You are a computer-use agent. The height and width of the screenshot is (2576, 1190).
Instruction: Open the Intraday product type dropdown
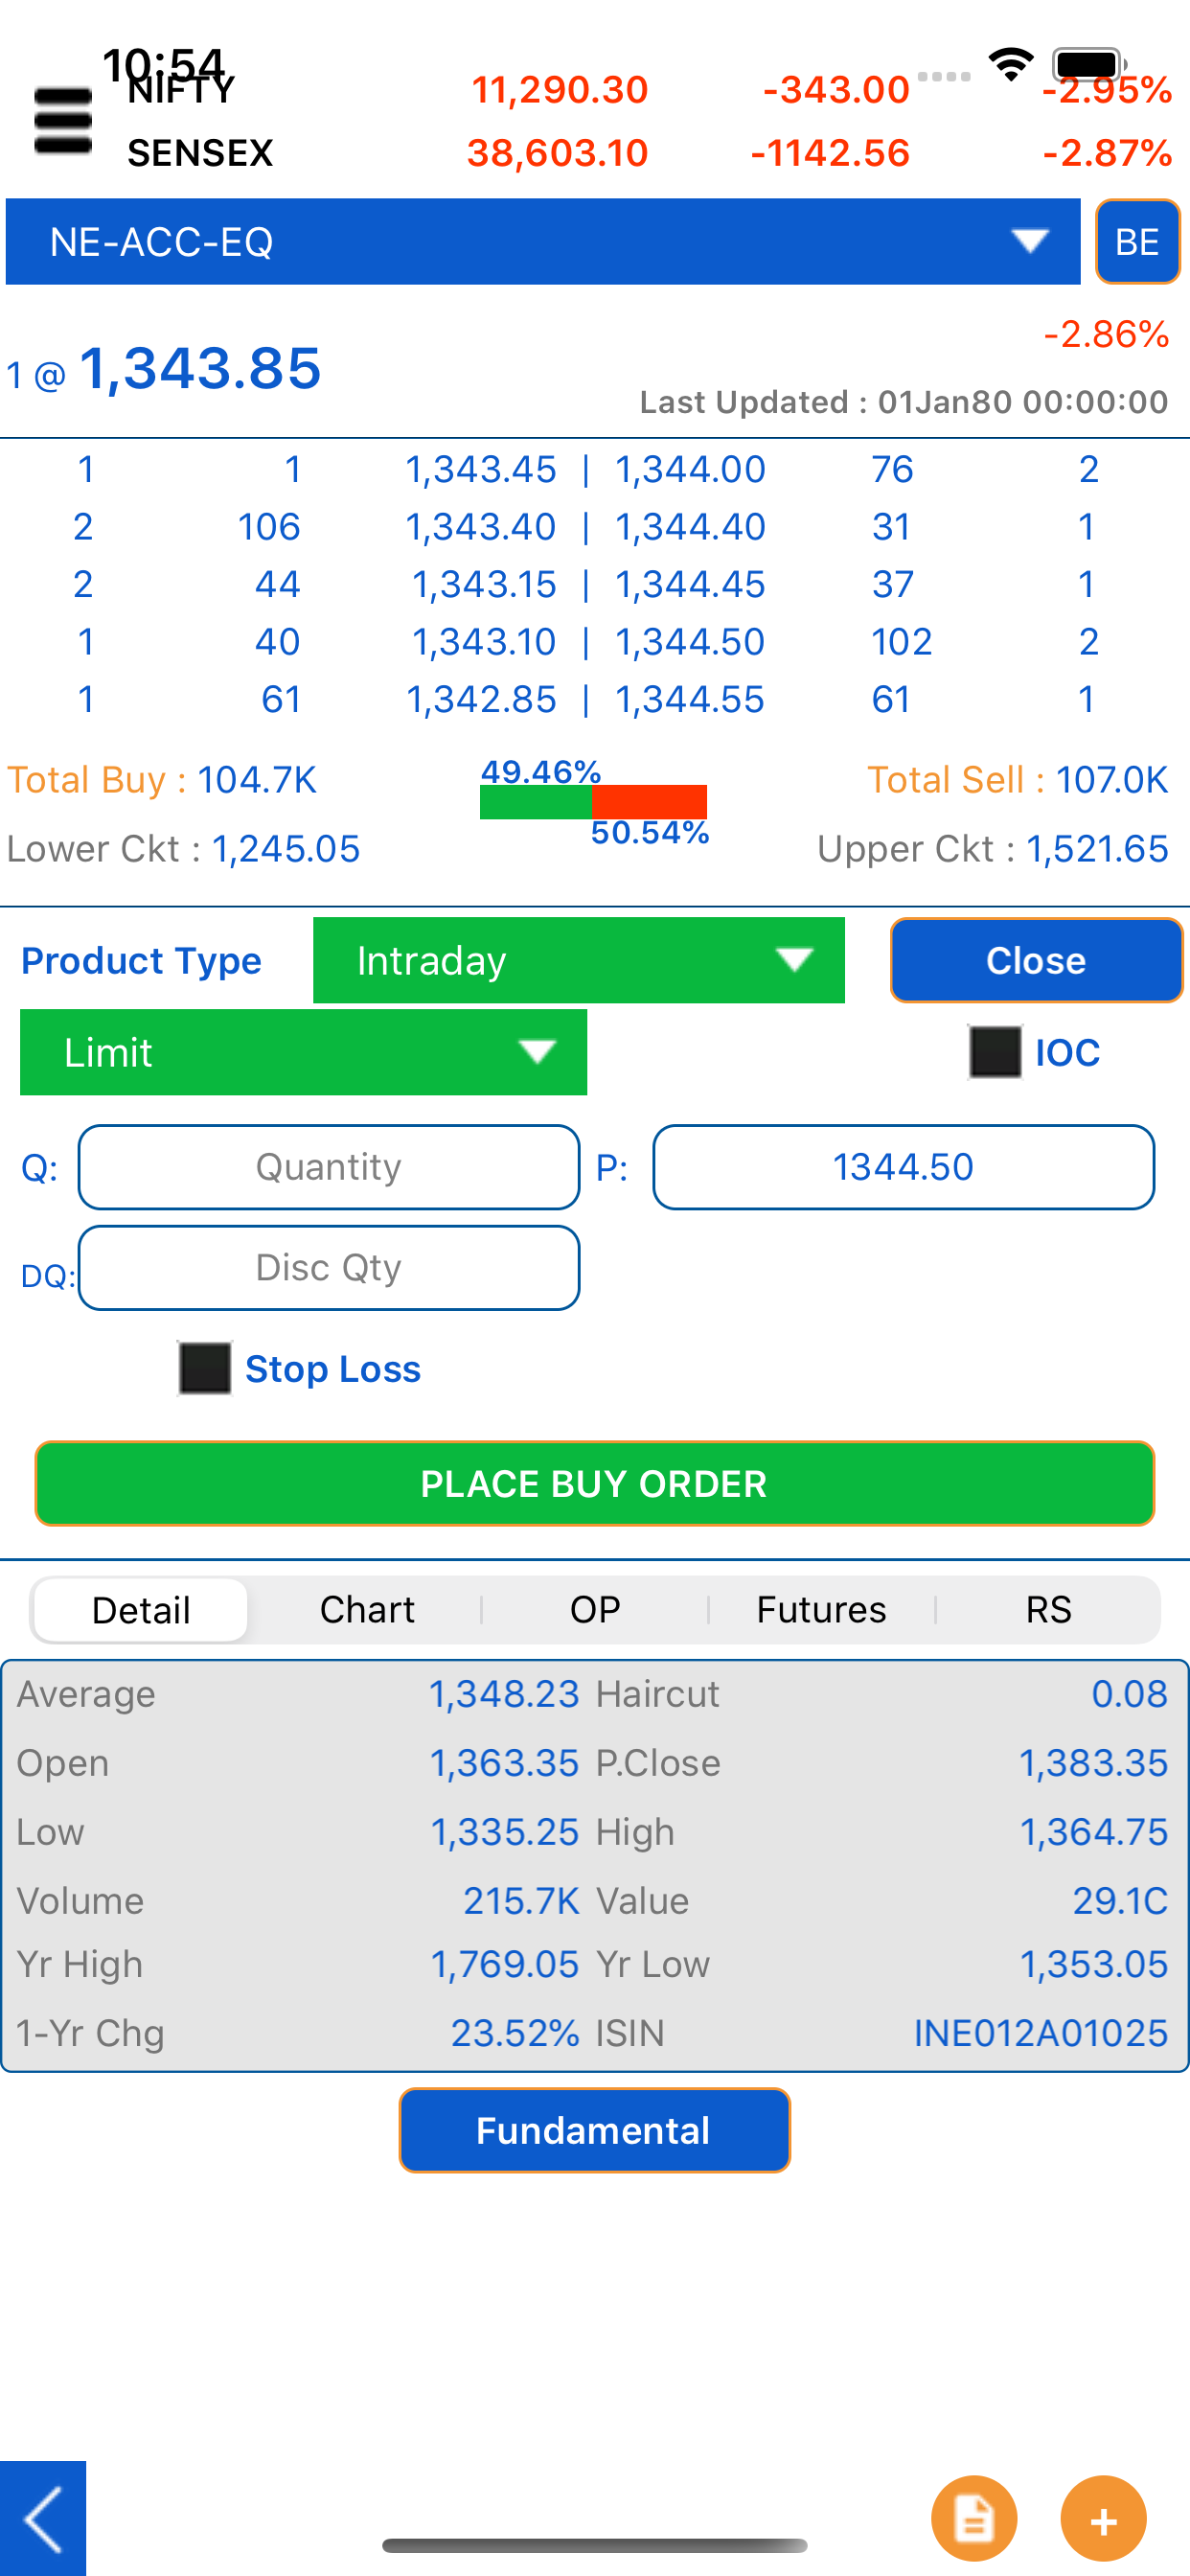click(579, 960)
